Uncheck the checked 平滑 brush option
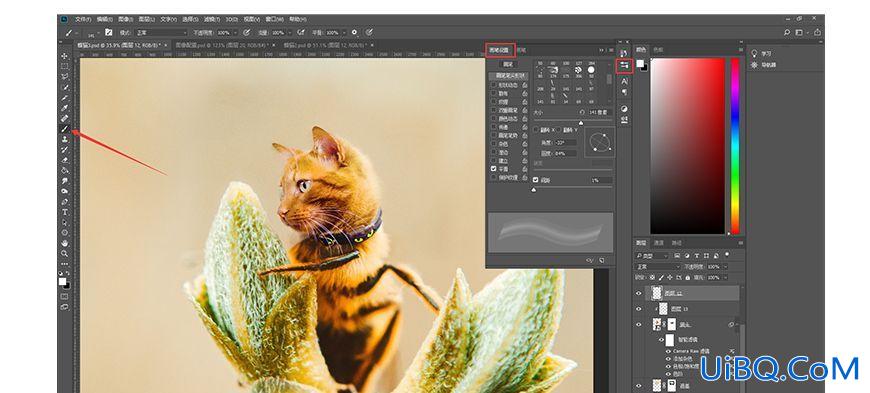The height and width of the screenshot is (393, 870). pos(494,169)
